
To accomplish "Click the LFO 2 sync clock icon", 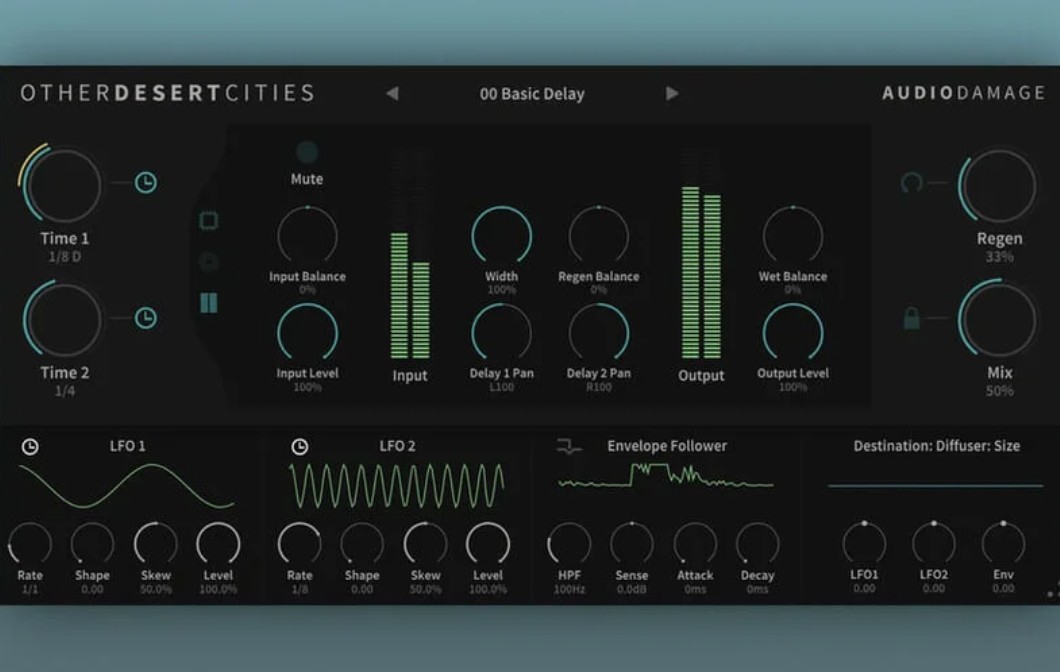I will tap(300, 447).
